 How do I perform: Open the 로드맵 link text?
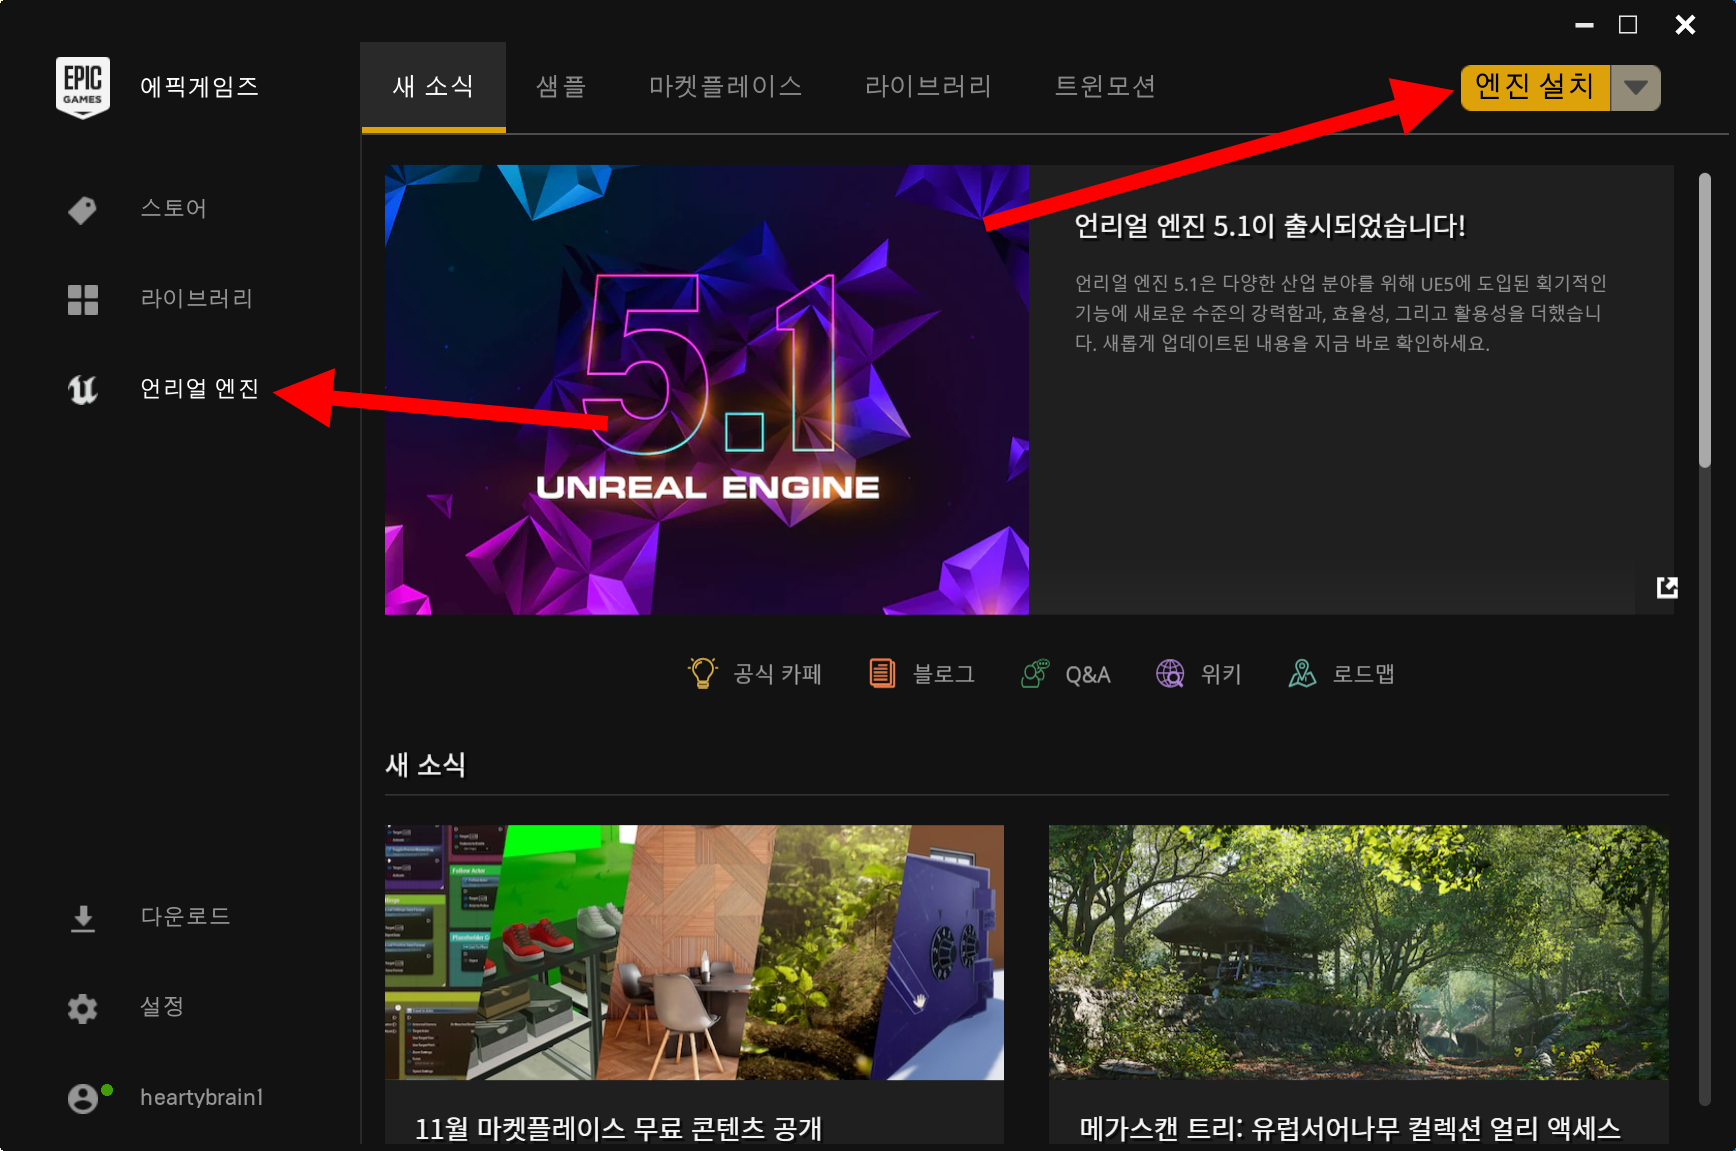(1364, 674)
